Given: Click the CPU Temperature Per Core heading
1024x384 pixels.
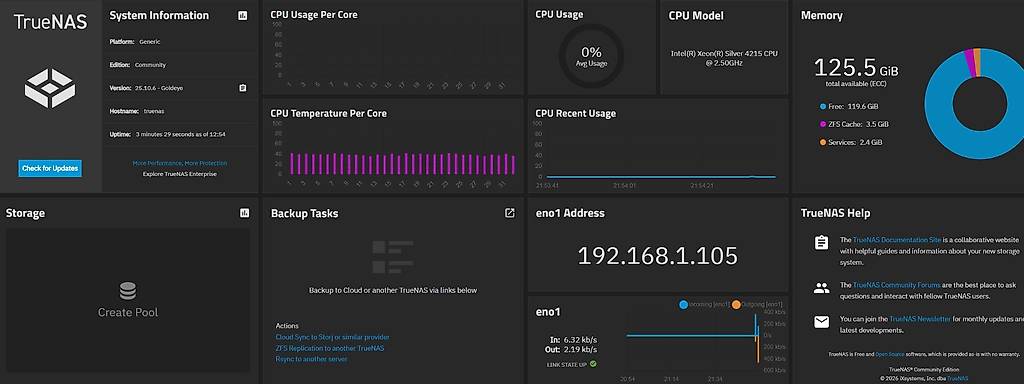Looking at the screenshot, I should [x=328, y=114].
